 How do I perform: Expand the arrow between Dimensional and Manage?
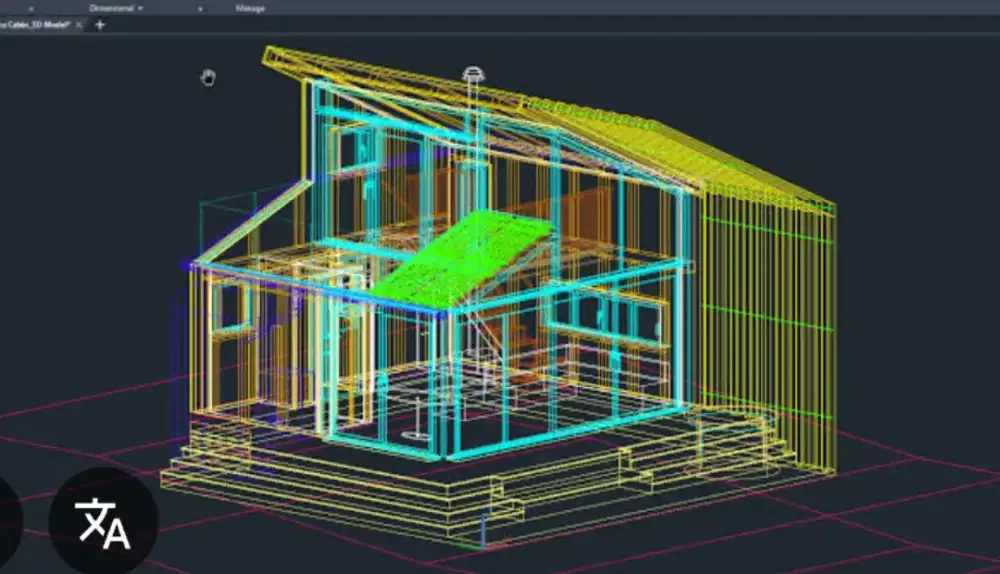(x=200, y=8)
